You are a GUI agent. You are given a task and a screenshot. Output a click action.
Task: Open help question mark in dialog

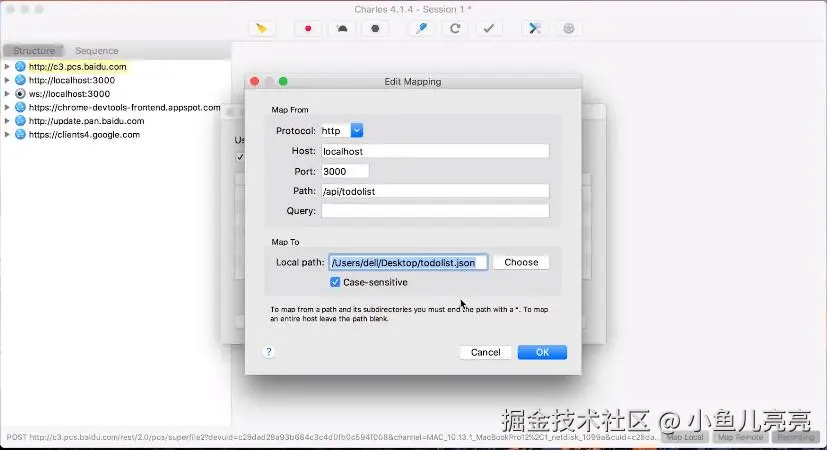click(x=268, y=352)
